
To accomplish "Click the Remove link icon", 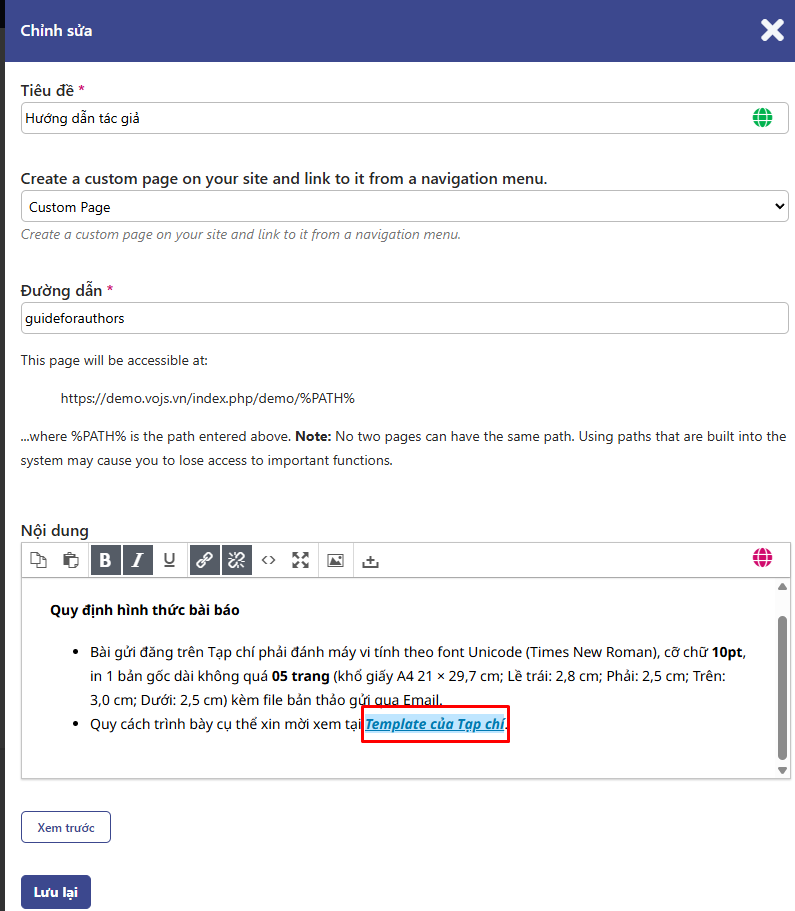I will [x=236, y=560].
